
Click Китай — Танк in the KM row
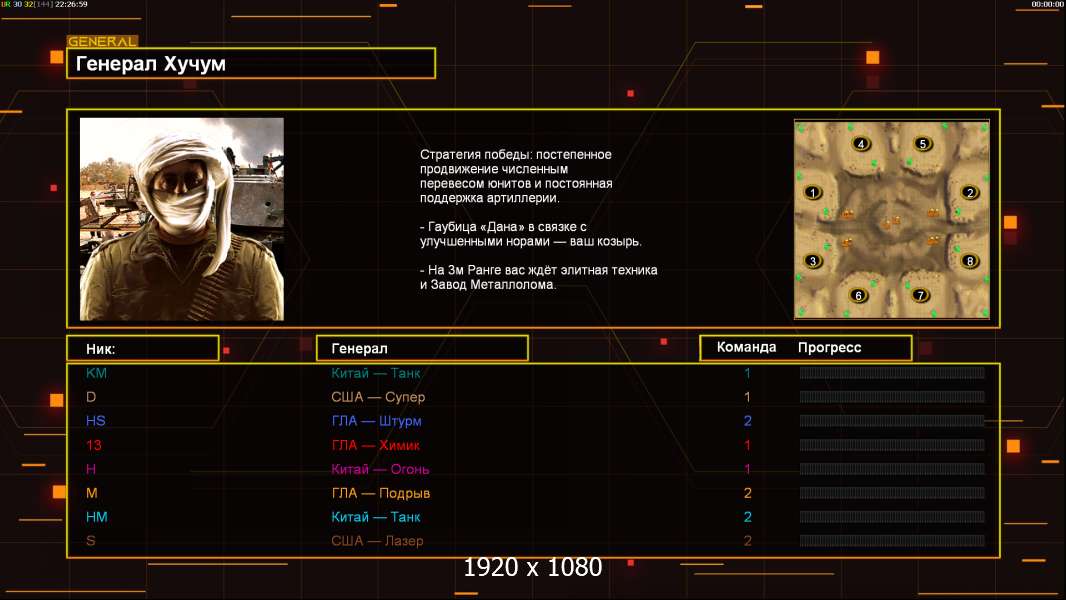[x=375, y=372]
